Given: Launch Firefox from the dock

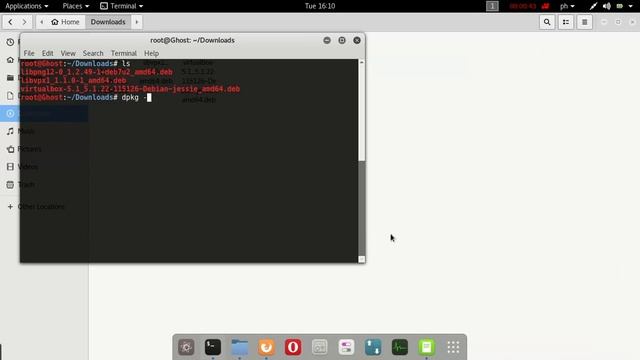Looking at the screenshot, I should (x=266, y=347).
